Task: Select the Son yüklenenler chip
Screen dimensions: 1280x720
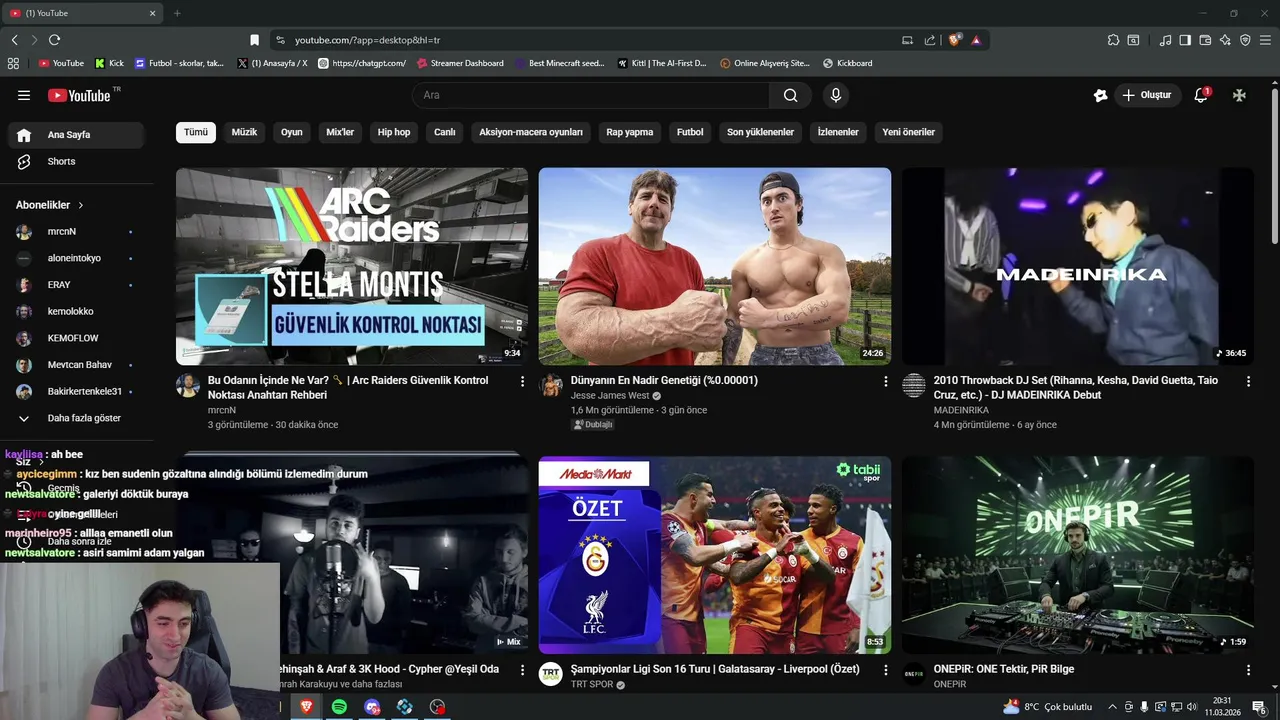Action: tap(760, 132)
